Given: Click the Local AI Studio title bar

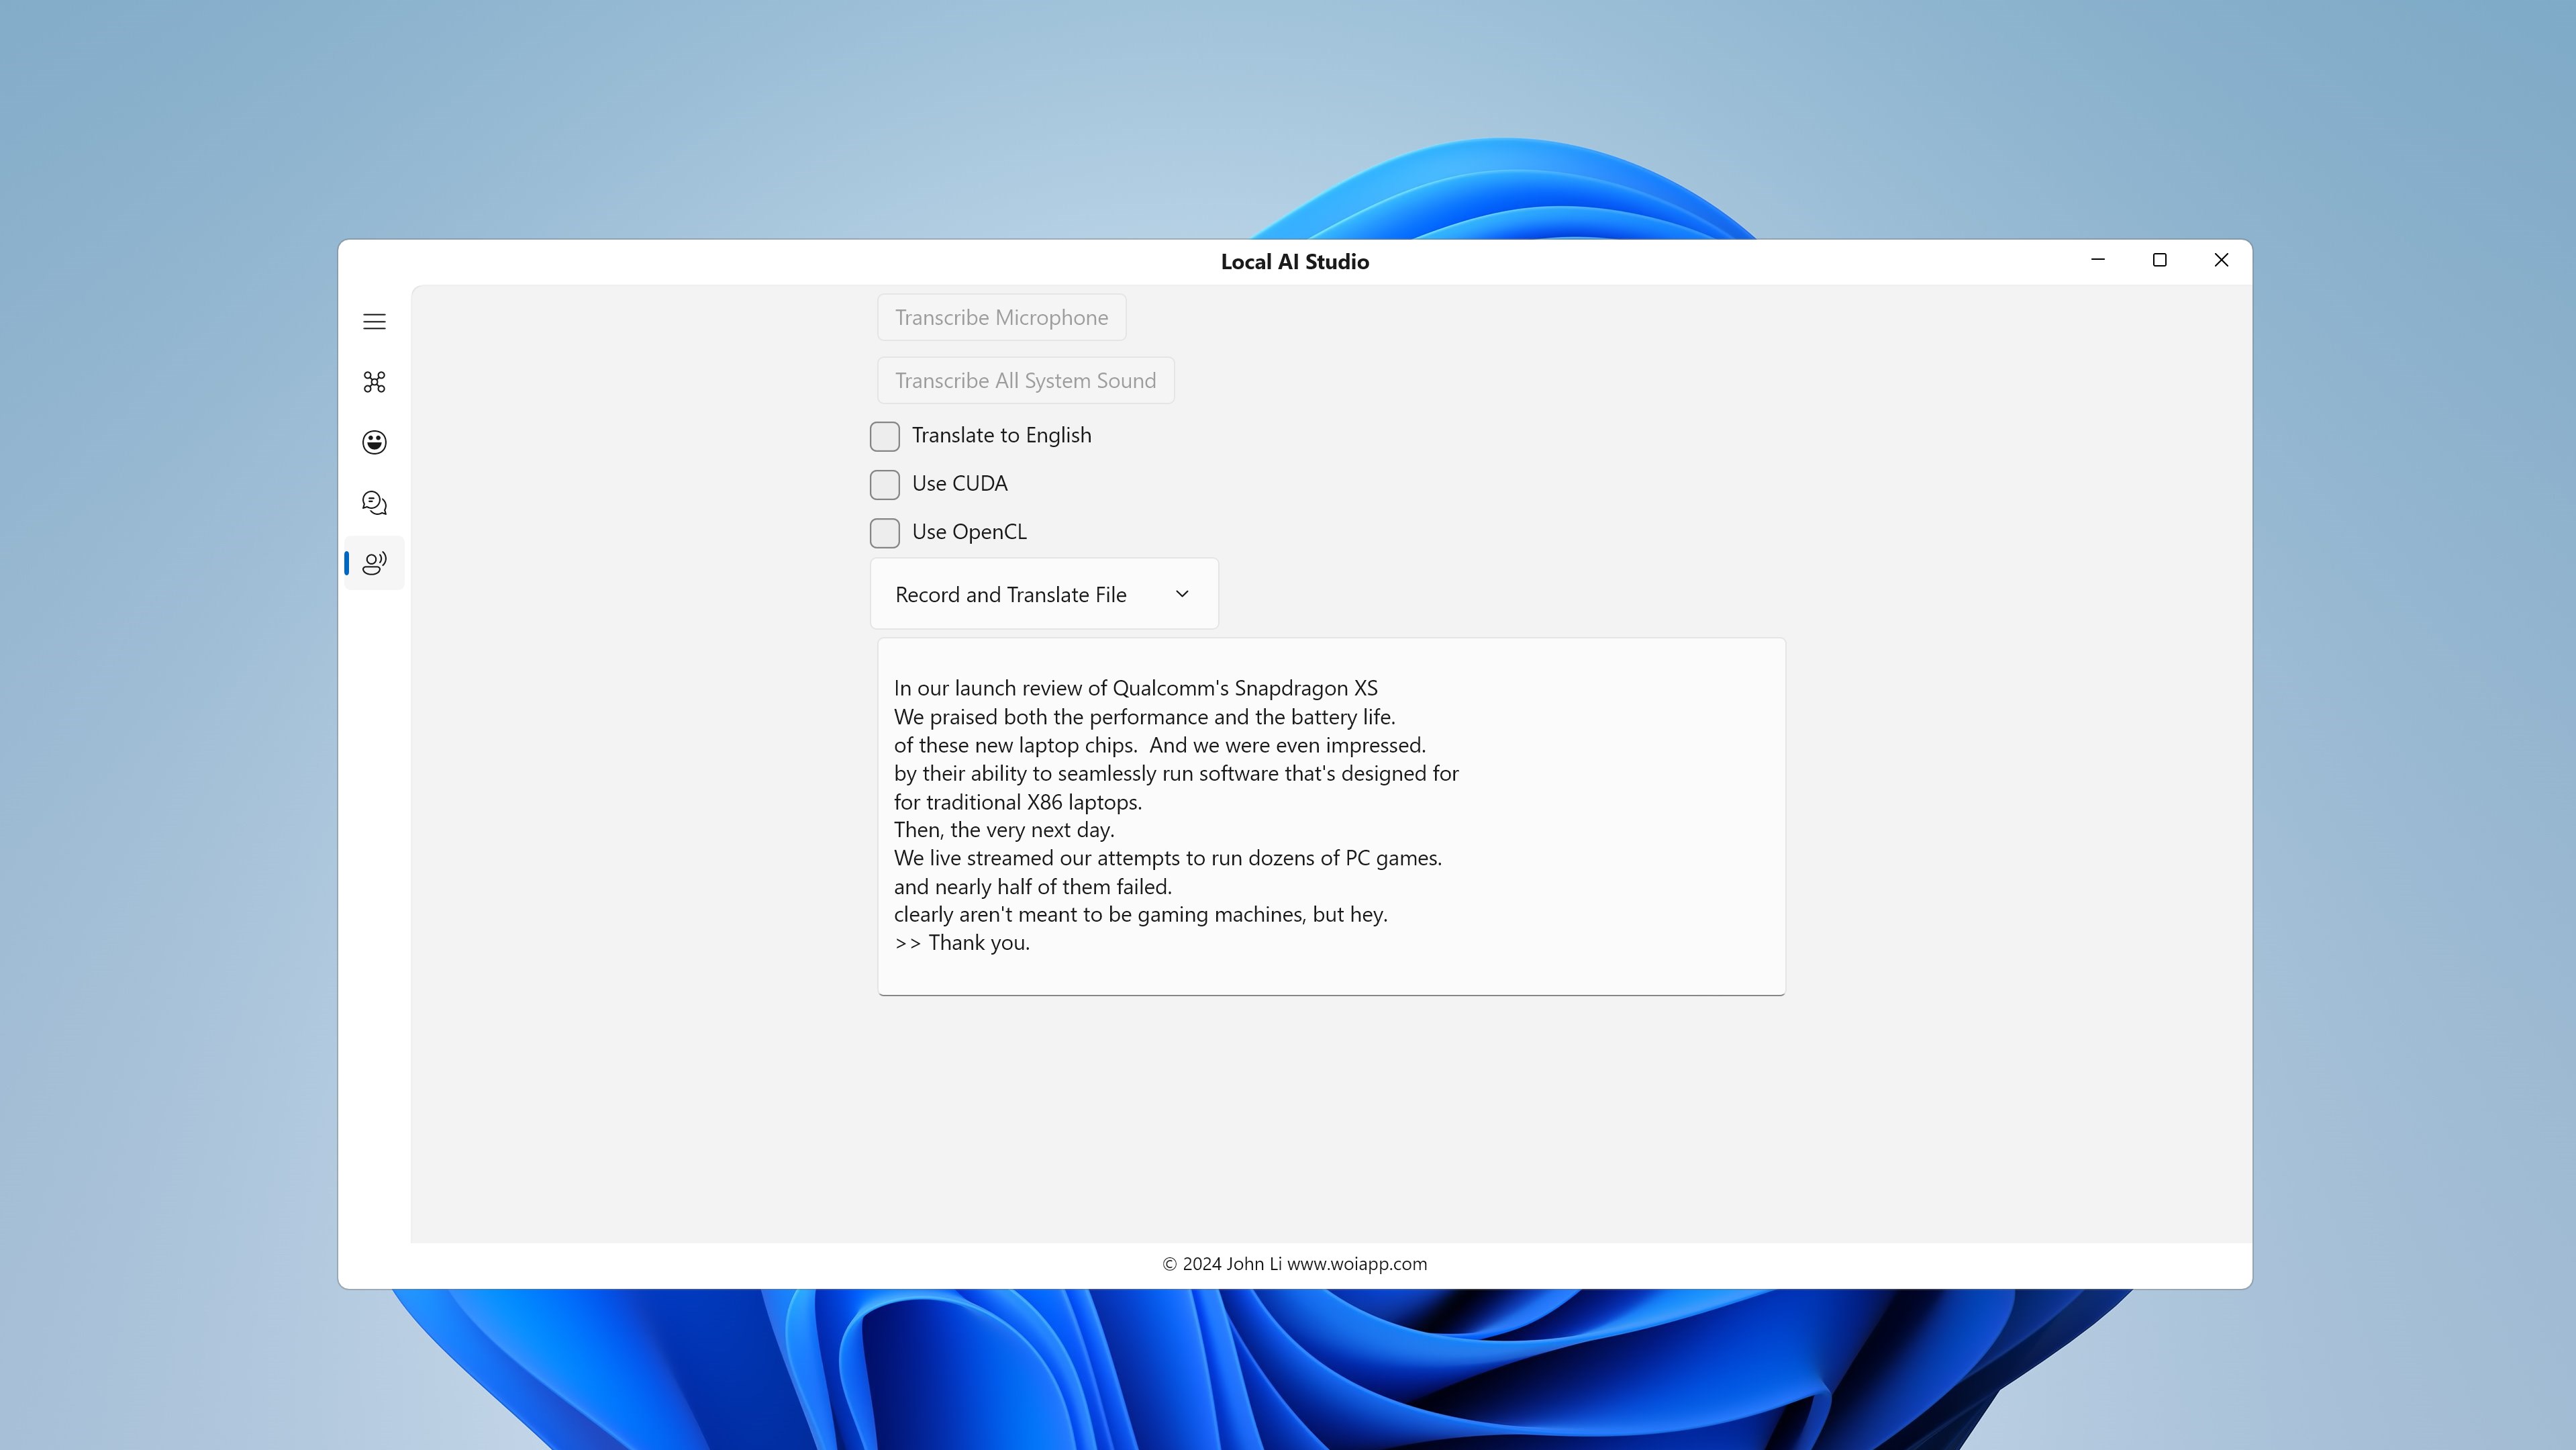Looking at the screenshot, I should click(1294, 262).
